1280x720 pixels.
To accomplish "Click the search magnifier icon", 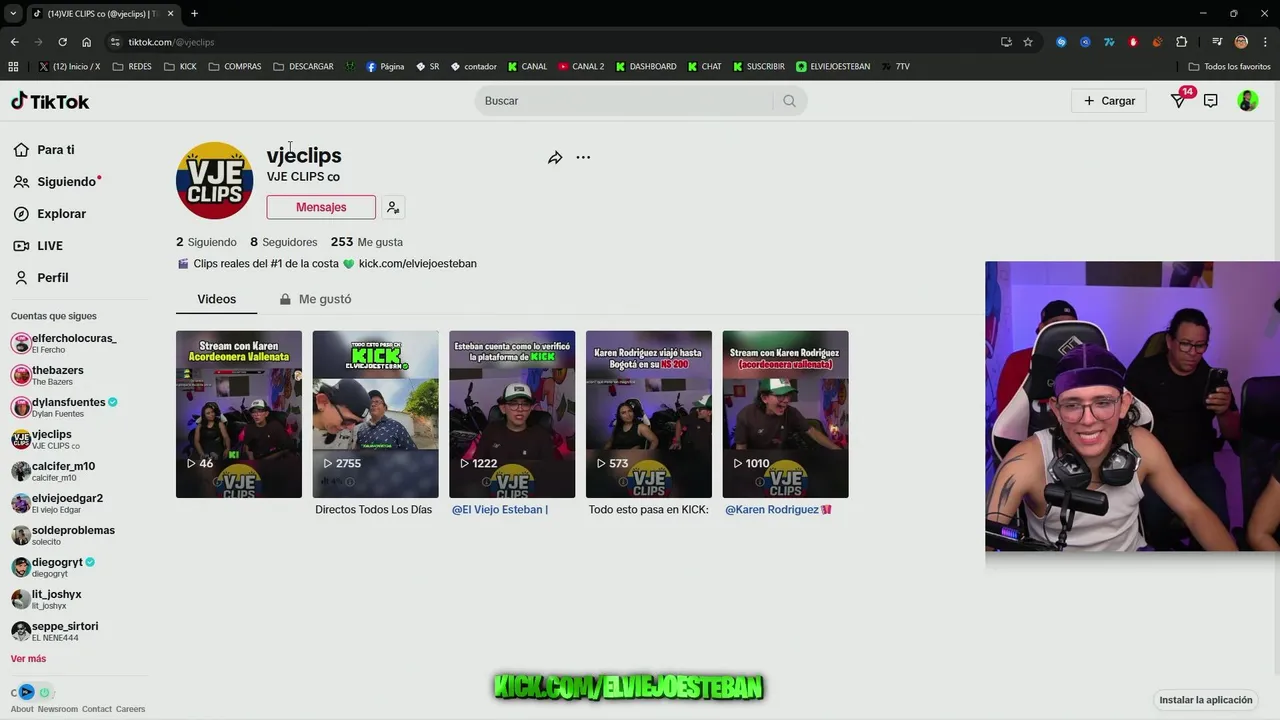I will pos(789,101).
